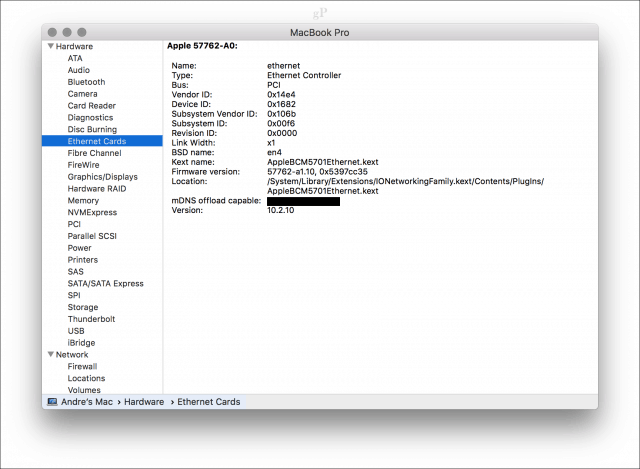Close the MacBook Pro window
The width and height of the screenshot is (640, 469).
52,32
